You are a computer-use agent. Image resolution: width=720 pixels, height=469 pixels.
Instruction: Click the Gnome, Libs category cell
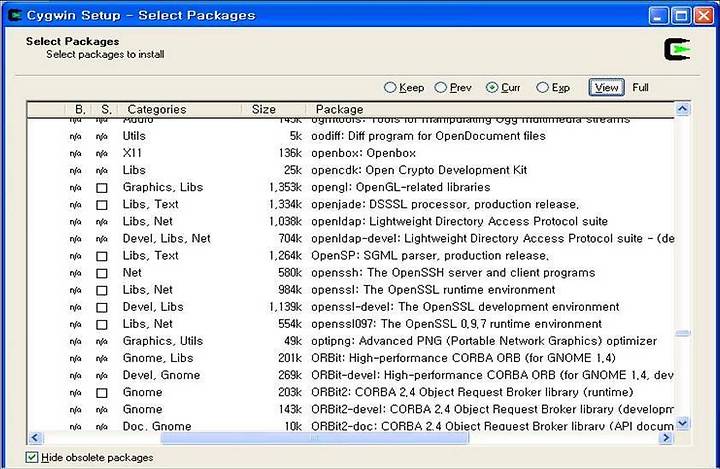[158, 358]
